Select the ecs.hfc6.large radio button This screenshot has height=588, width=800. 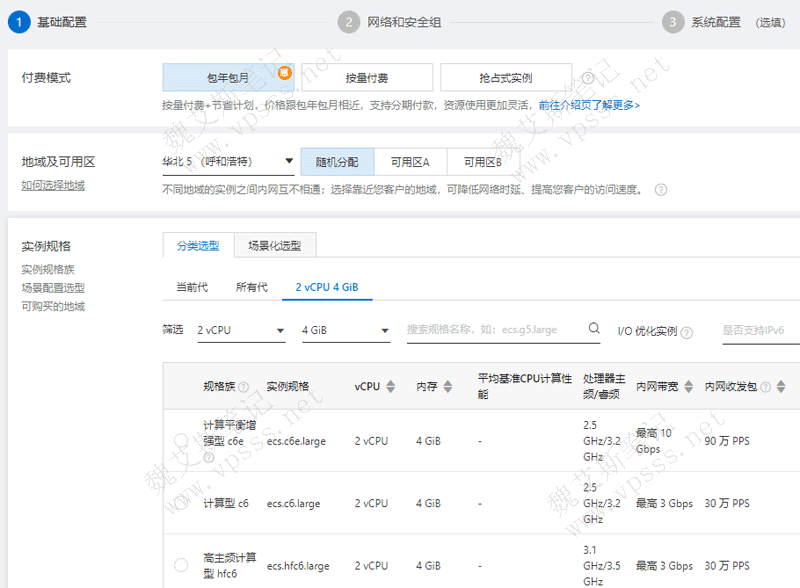pos(181,565)
